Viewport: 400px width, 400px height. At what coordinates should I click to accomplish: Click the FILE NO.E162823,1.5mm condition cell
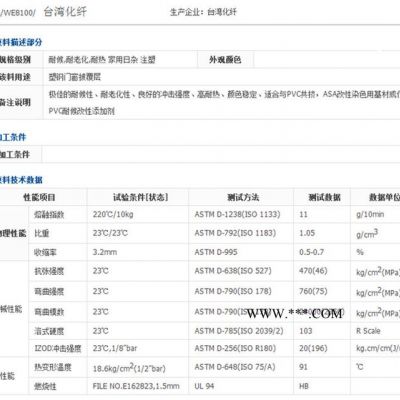(136, 386)
